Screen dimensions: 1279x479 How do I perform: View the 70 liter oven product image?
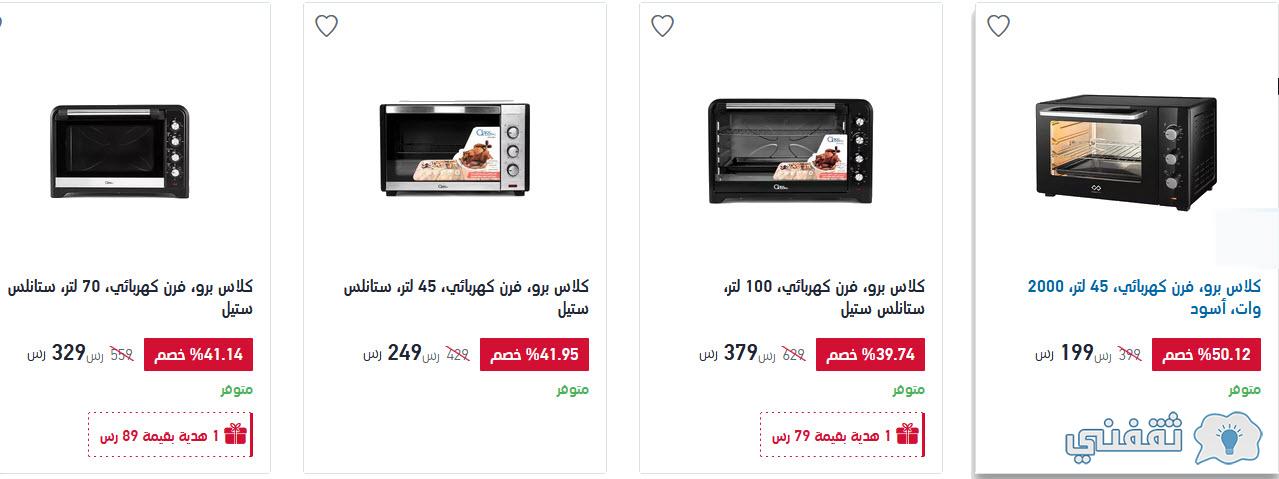[x=120, y=150]
